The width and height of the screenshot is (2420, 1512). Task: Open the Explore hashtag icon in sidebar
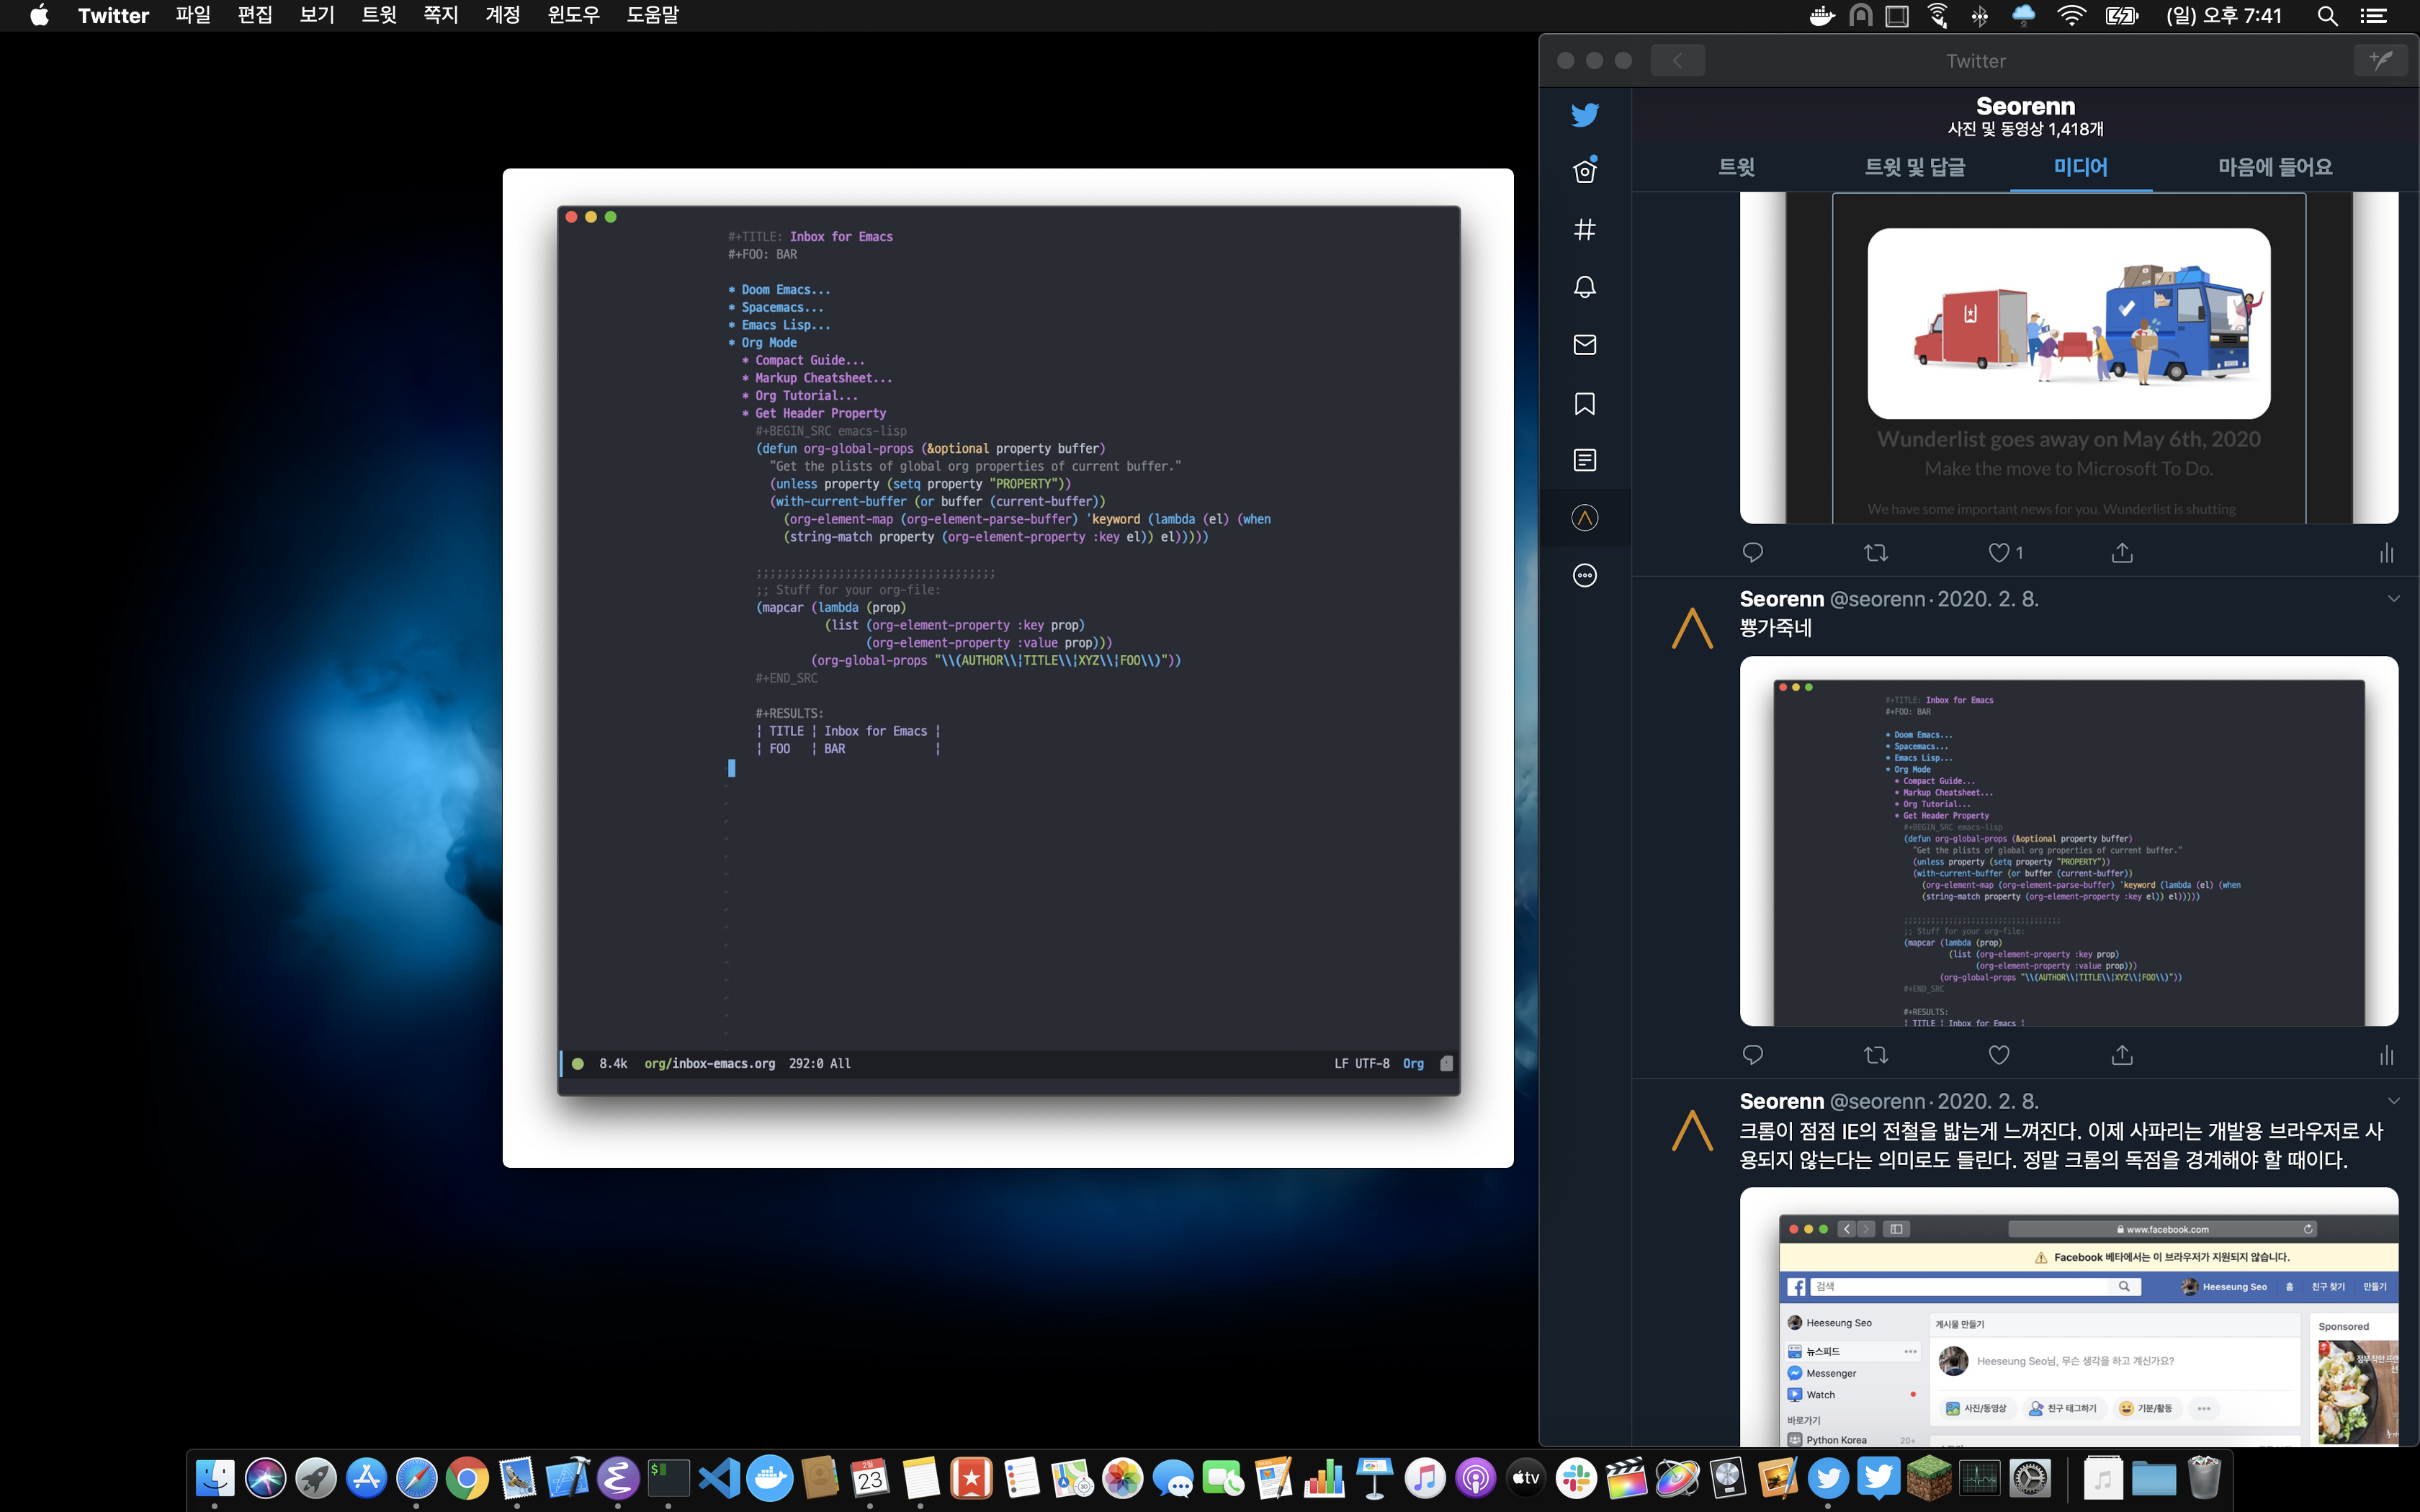click(x=1584, y=230)
